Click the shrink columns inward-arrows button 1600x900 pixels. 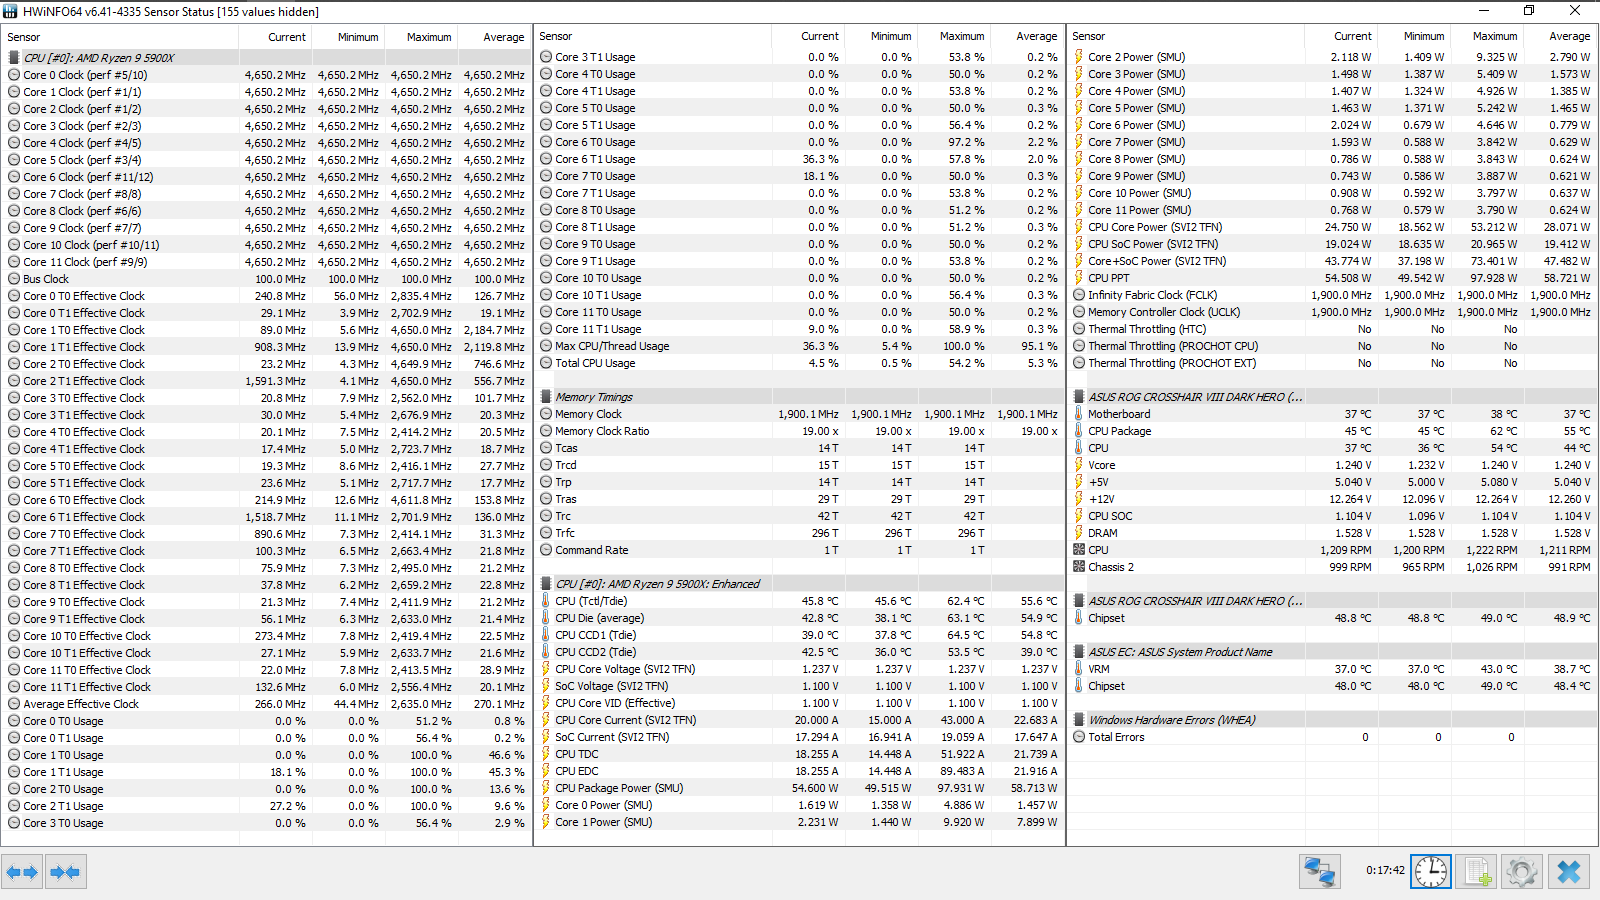coord(65,872)
